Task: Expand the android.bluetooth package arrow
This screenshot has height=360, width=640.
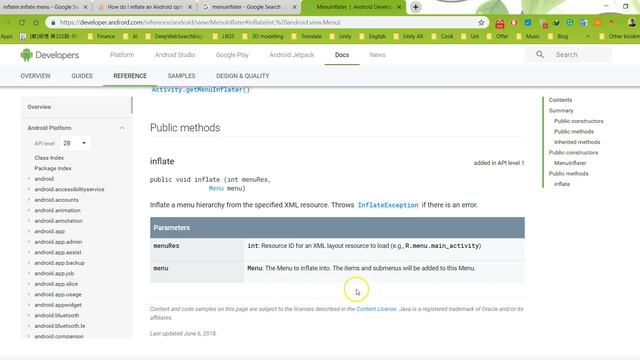Action: [x=29, y=316]
